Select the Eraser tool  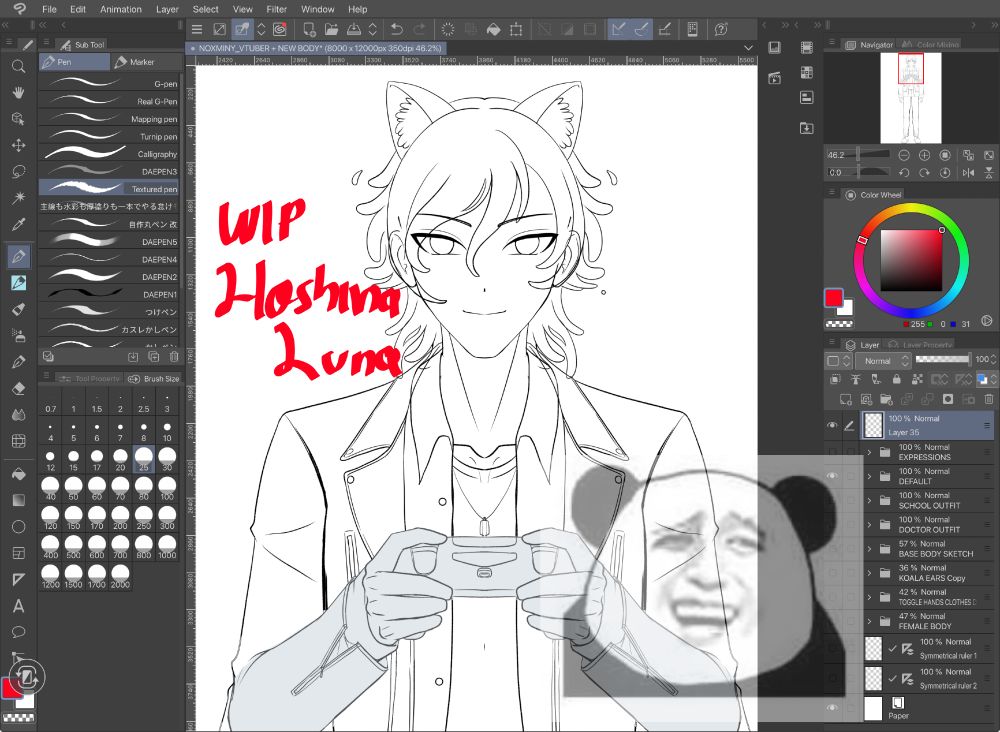18,388
